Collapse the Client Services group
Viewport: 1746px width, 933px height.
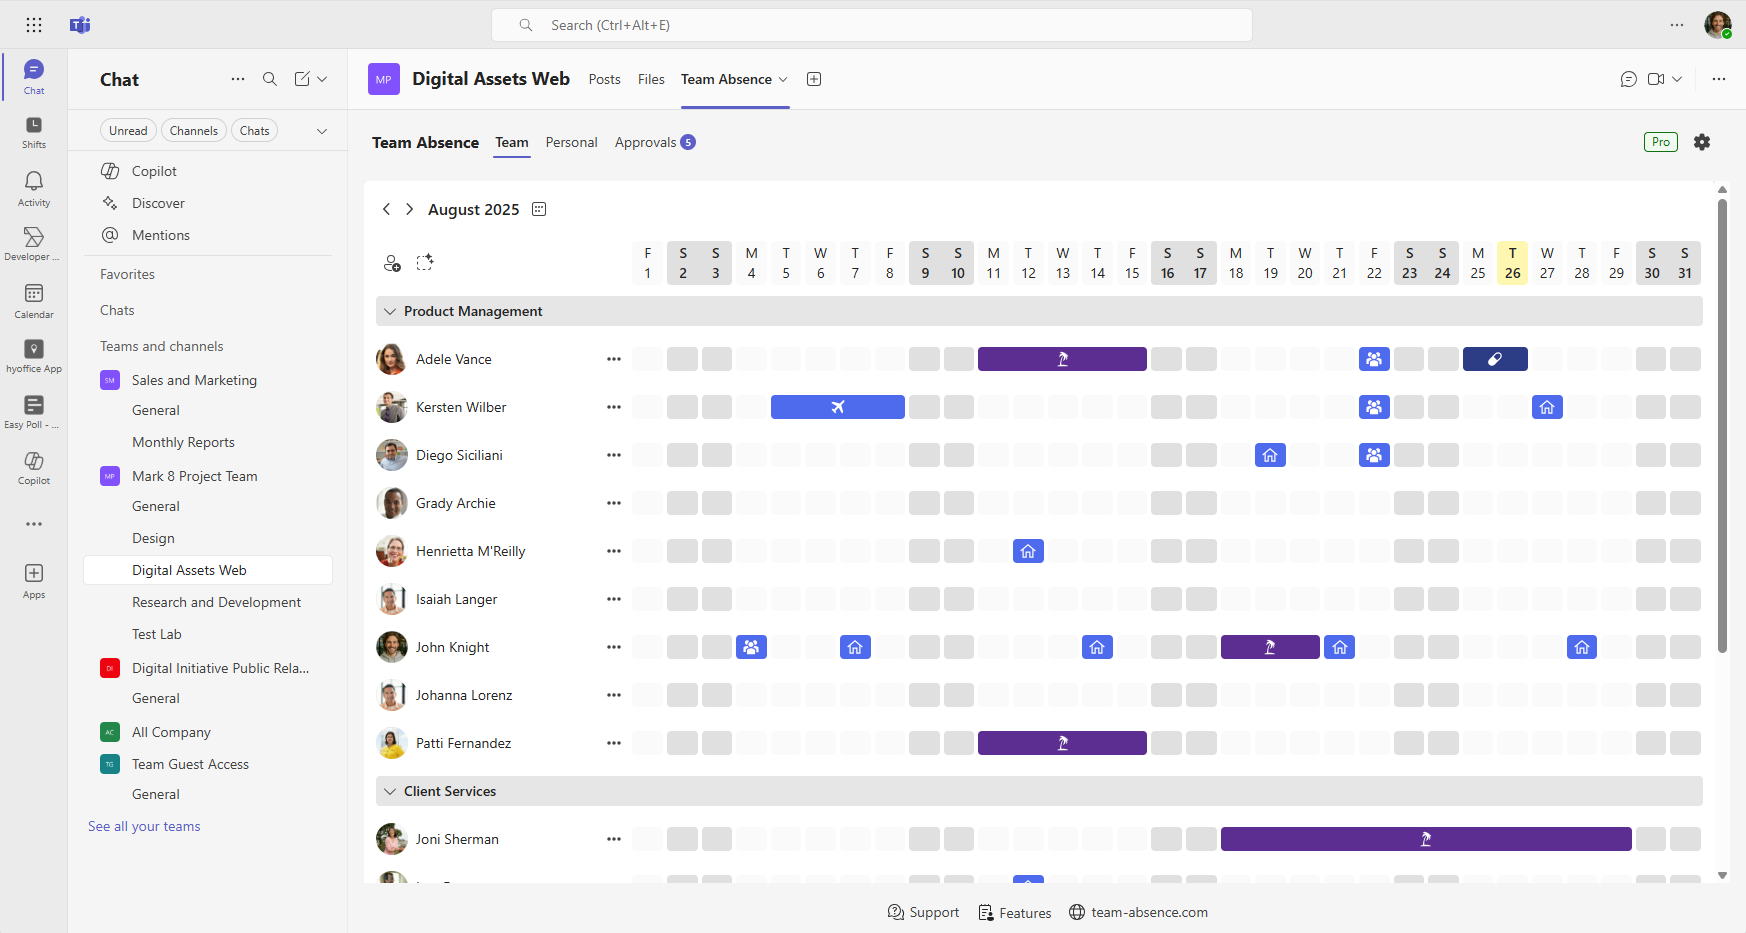(x=390, y=791)
